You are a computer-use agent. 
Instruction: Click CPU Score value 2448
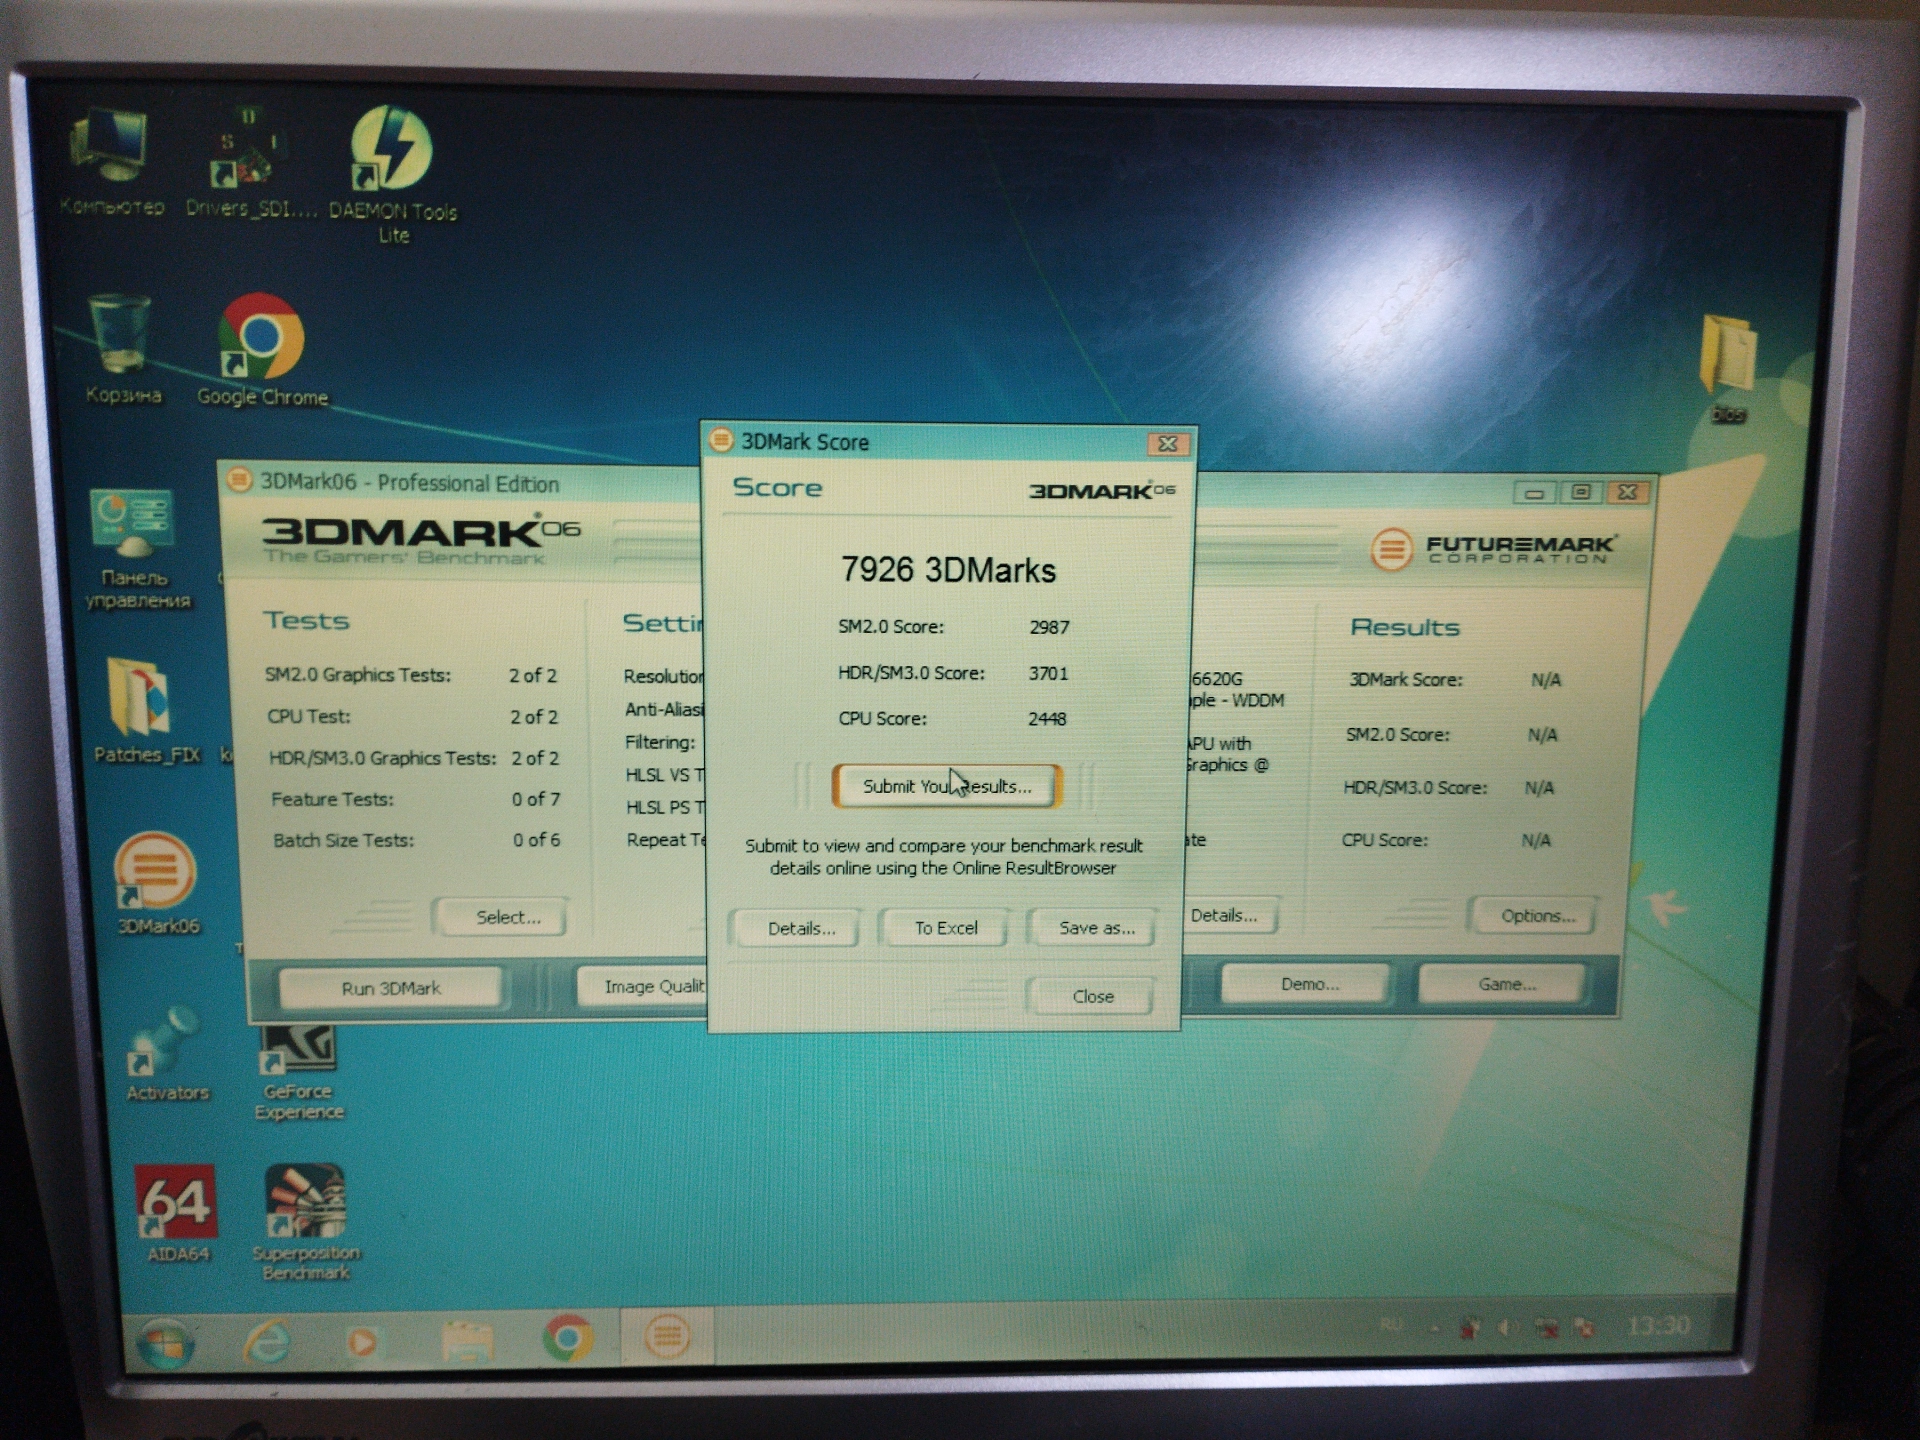coord(1047,719)
